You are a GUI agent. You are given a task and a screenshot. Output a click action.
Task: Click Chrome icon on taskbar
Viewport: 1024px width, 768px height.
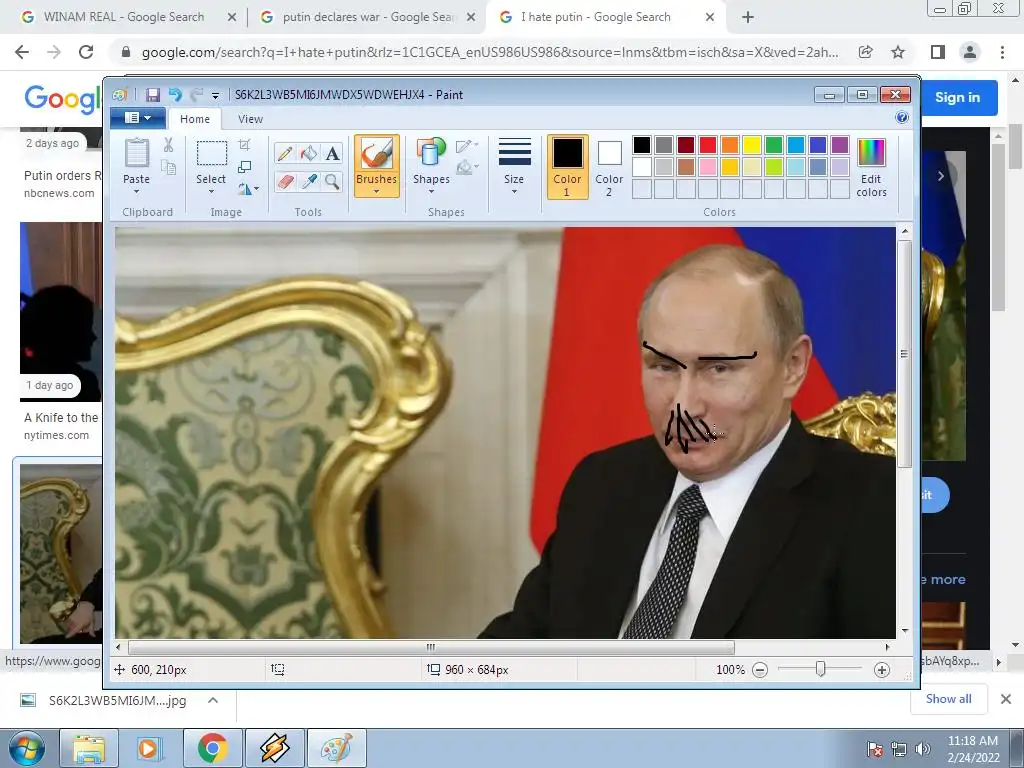[x=212, y=748]
